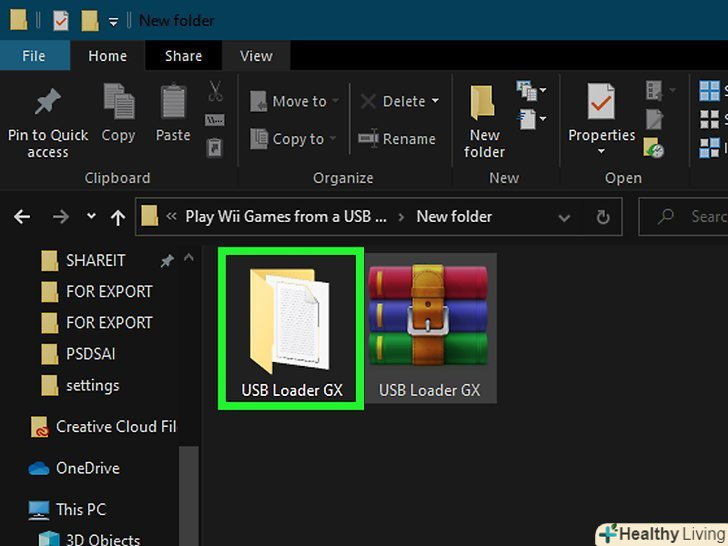Click the Delete X icon
This screenshot has width=728, height=546.
pos(368,101)
